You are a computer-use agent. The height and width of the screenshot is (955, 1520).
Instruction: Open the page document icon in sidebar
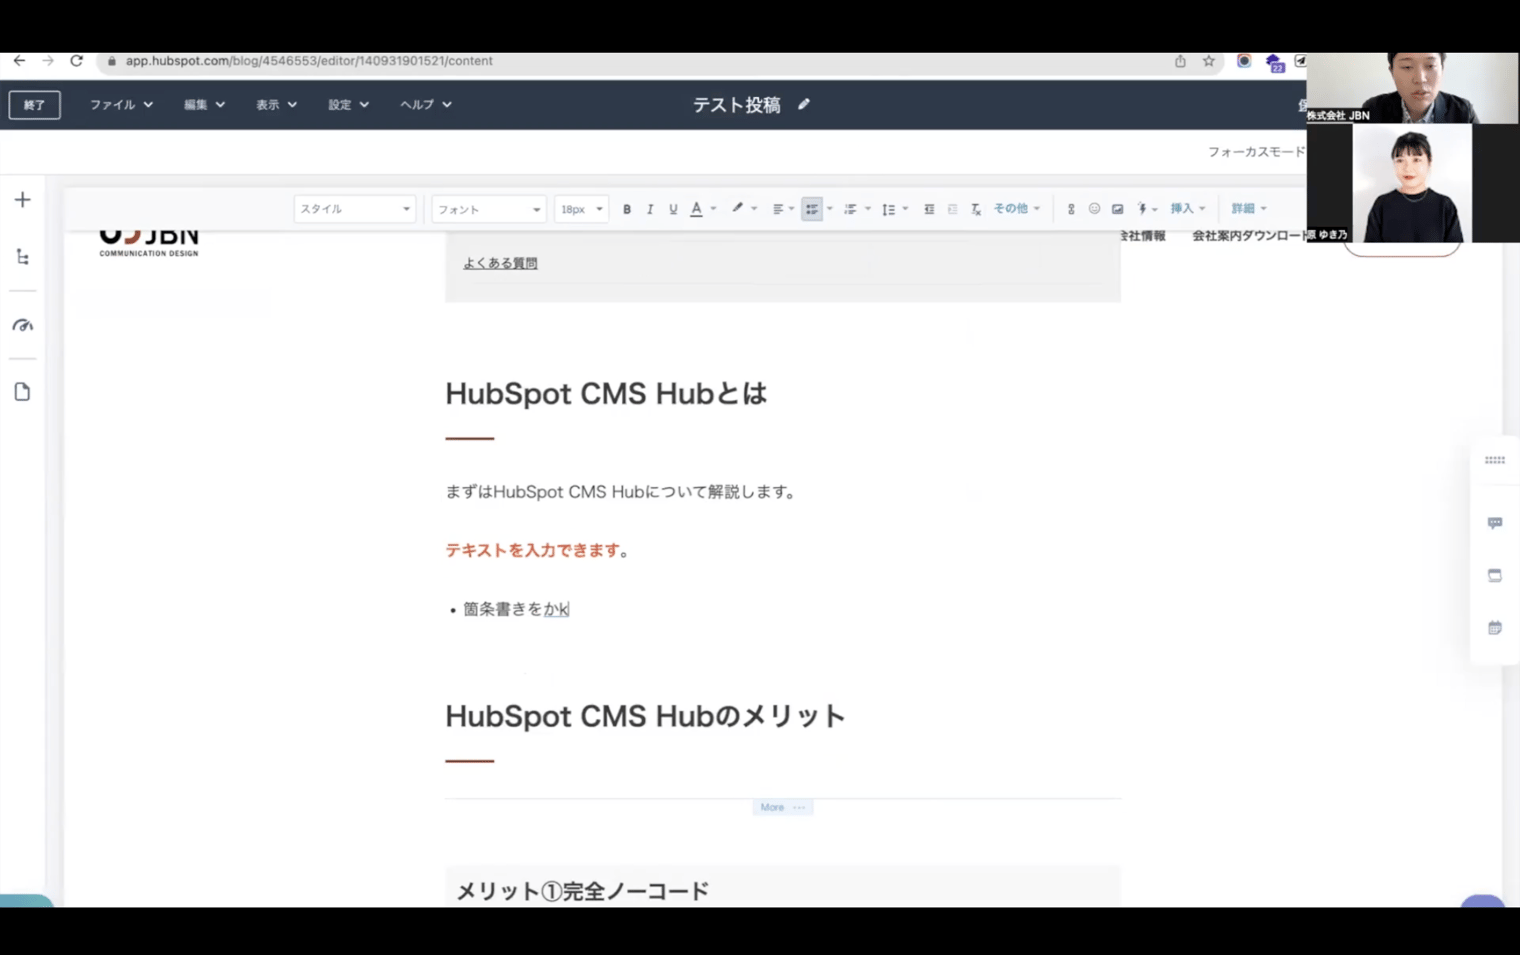point(22,392)
